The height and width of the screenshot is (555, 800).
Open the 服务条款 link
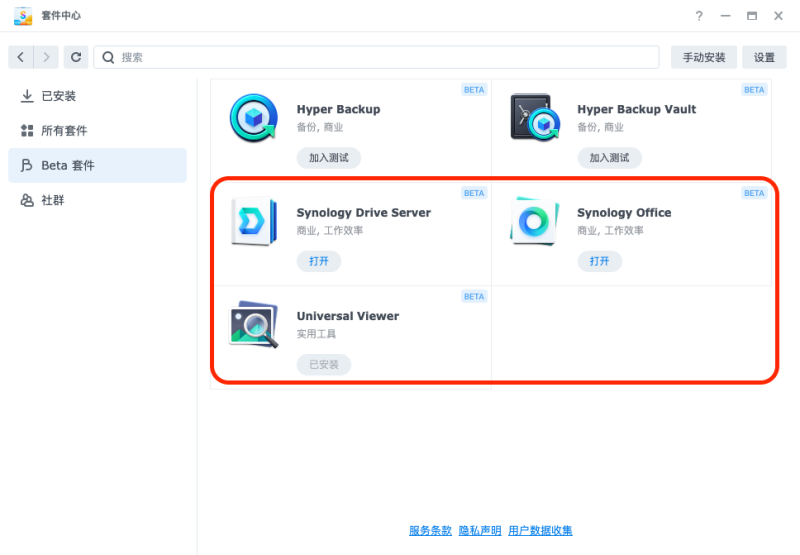[x=430, y=531]
